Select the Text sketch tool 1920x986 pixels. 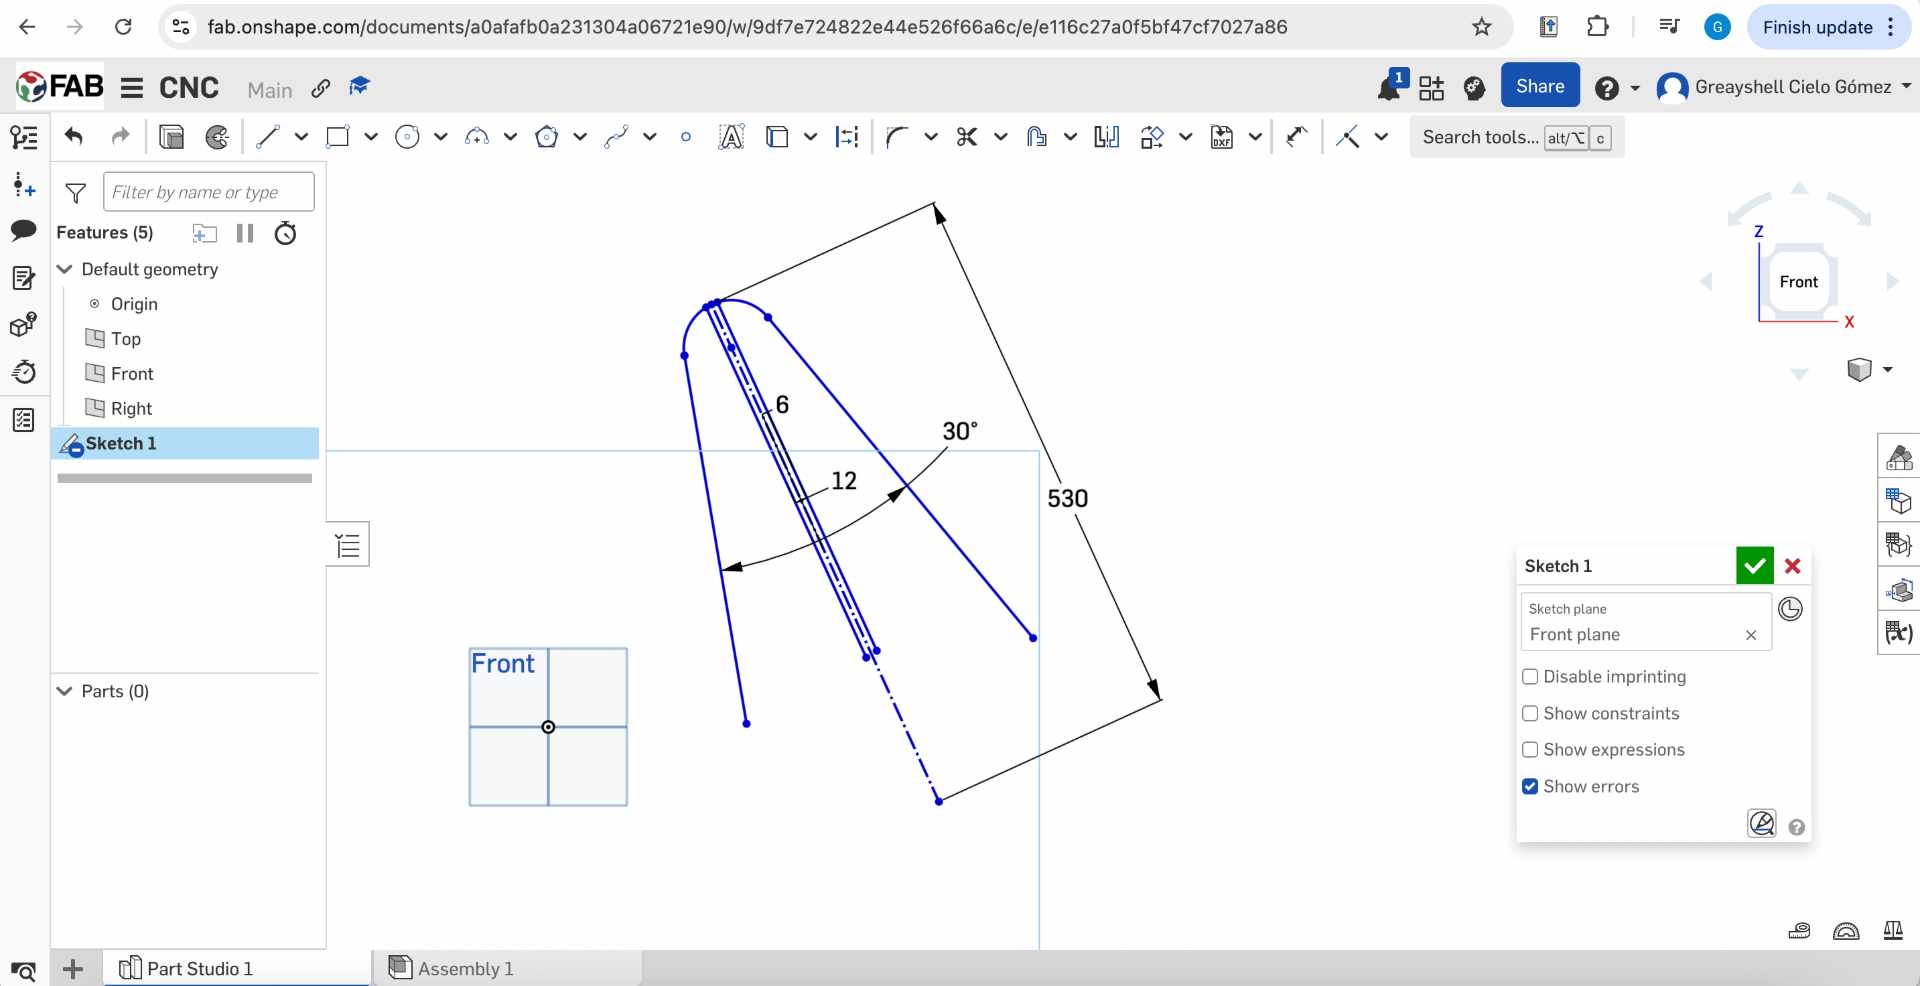click(731, 137)
